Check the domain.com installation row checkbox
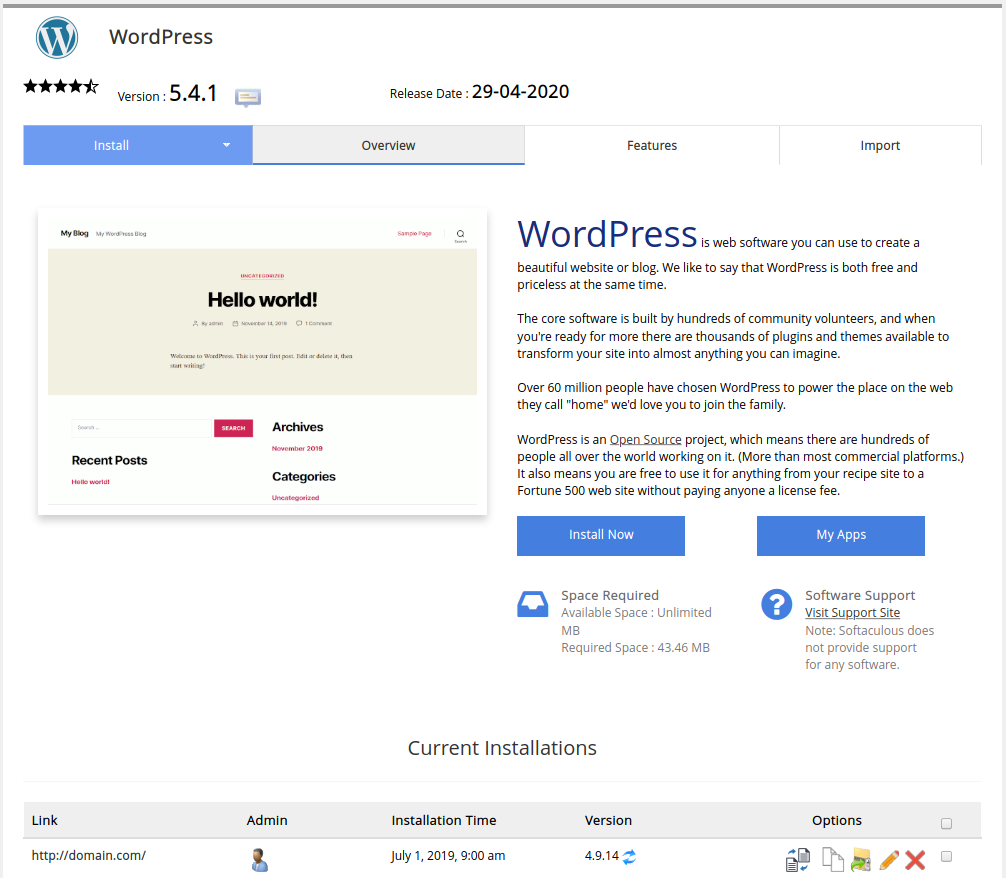 946,857
